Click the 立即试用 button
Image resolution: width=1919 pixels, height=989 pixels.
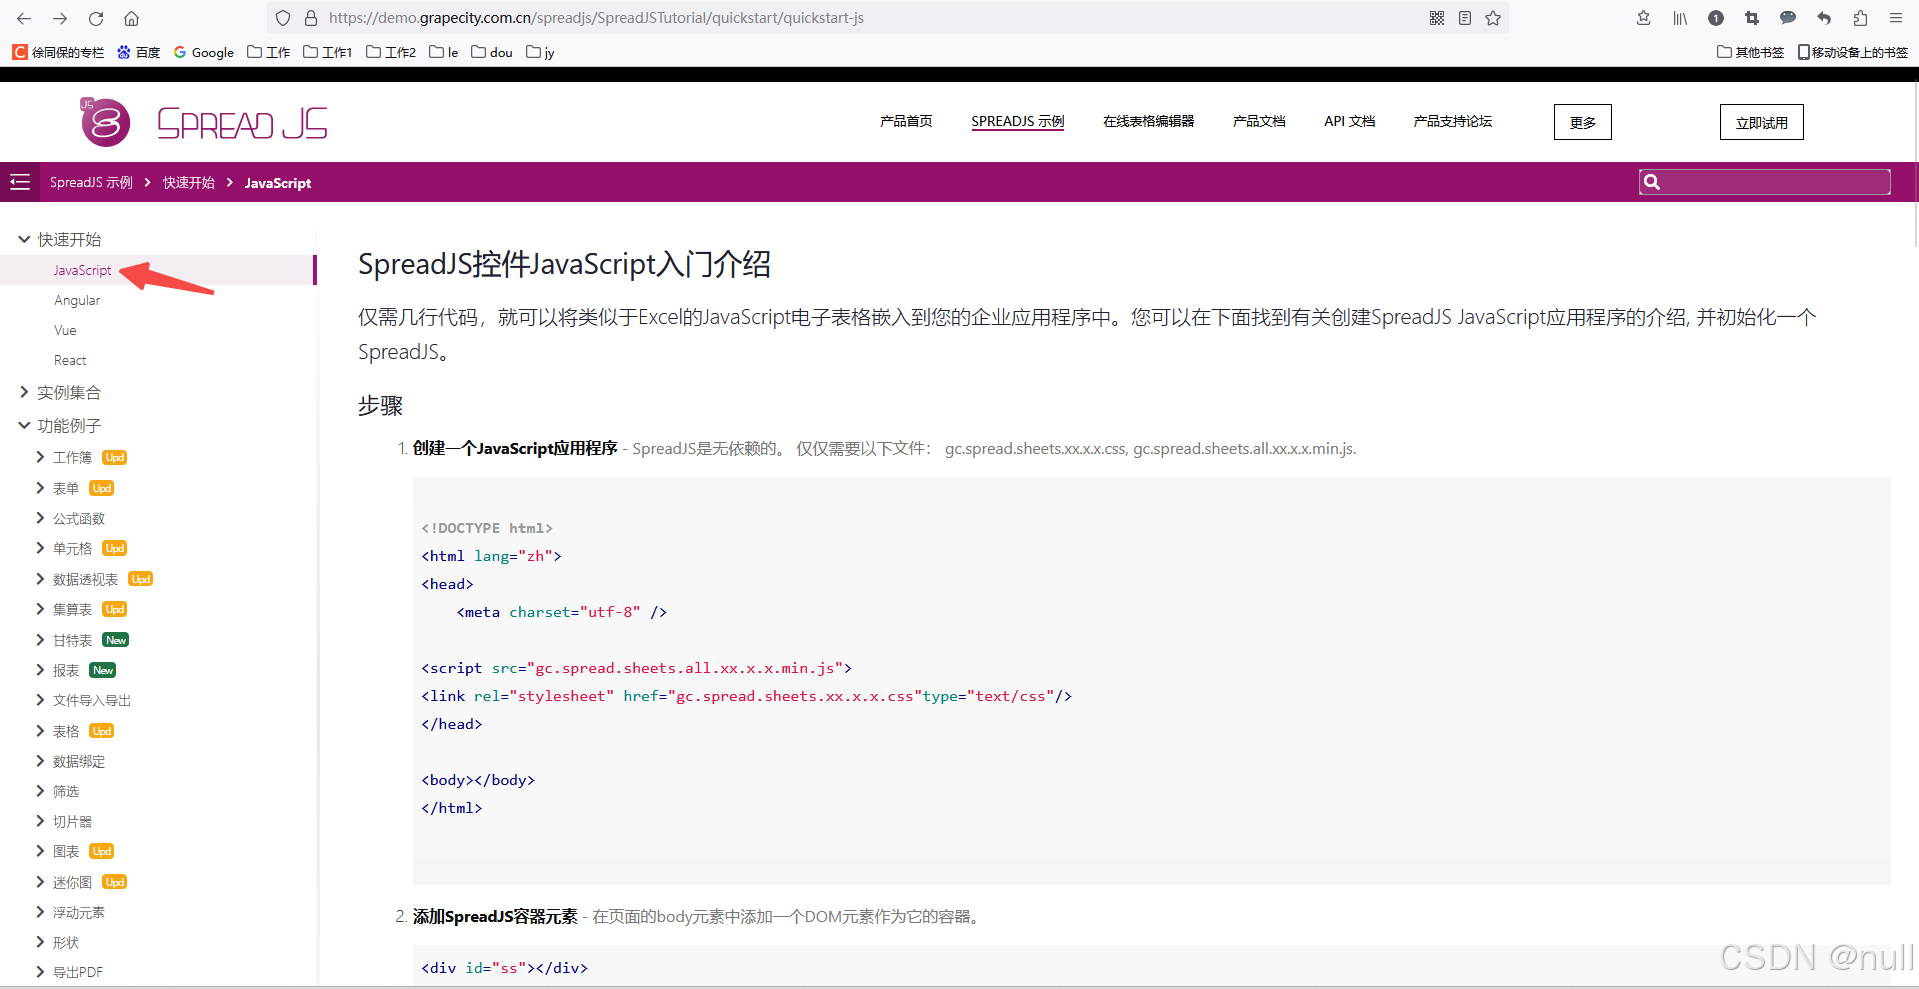point(1761,121)
